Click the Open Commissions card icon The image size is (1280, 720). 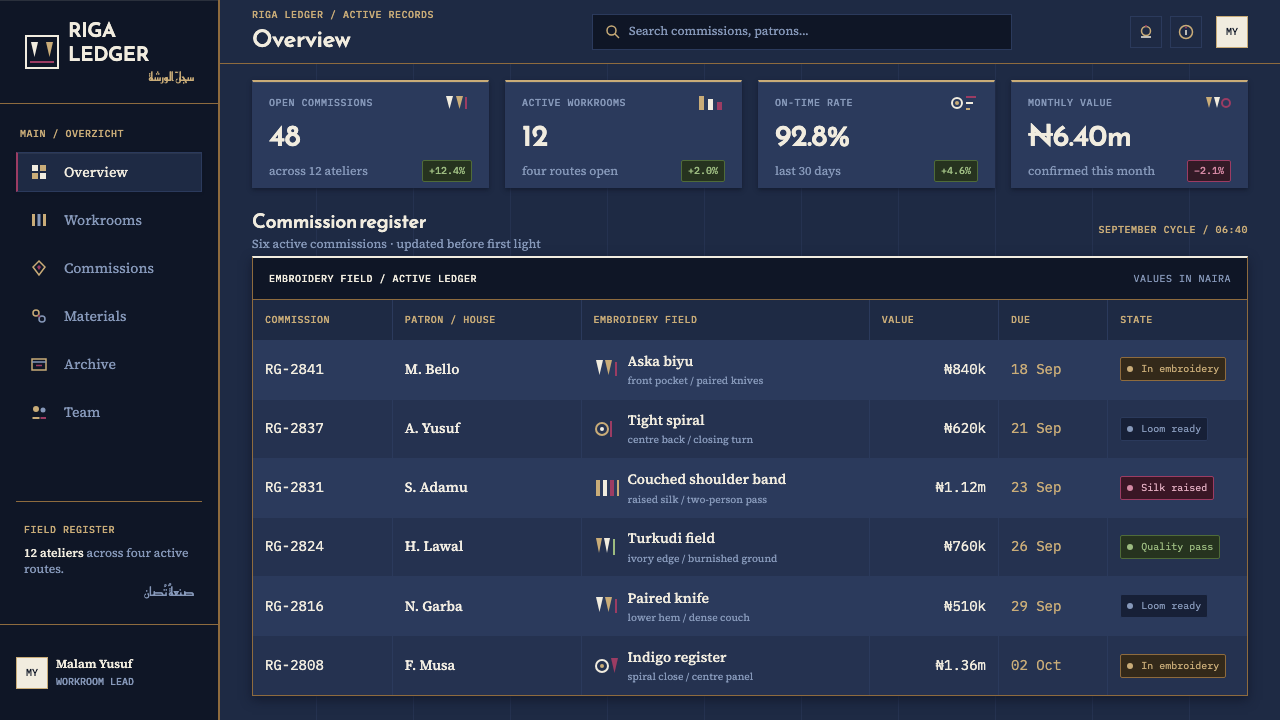click(457, 103)
